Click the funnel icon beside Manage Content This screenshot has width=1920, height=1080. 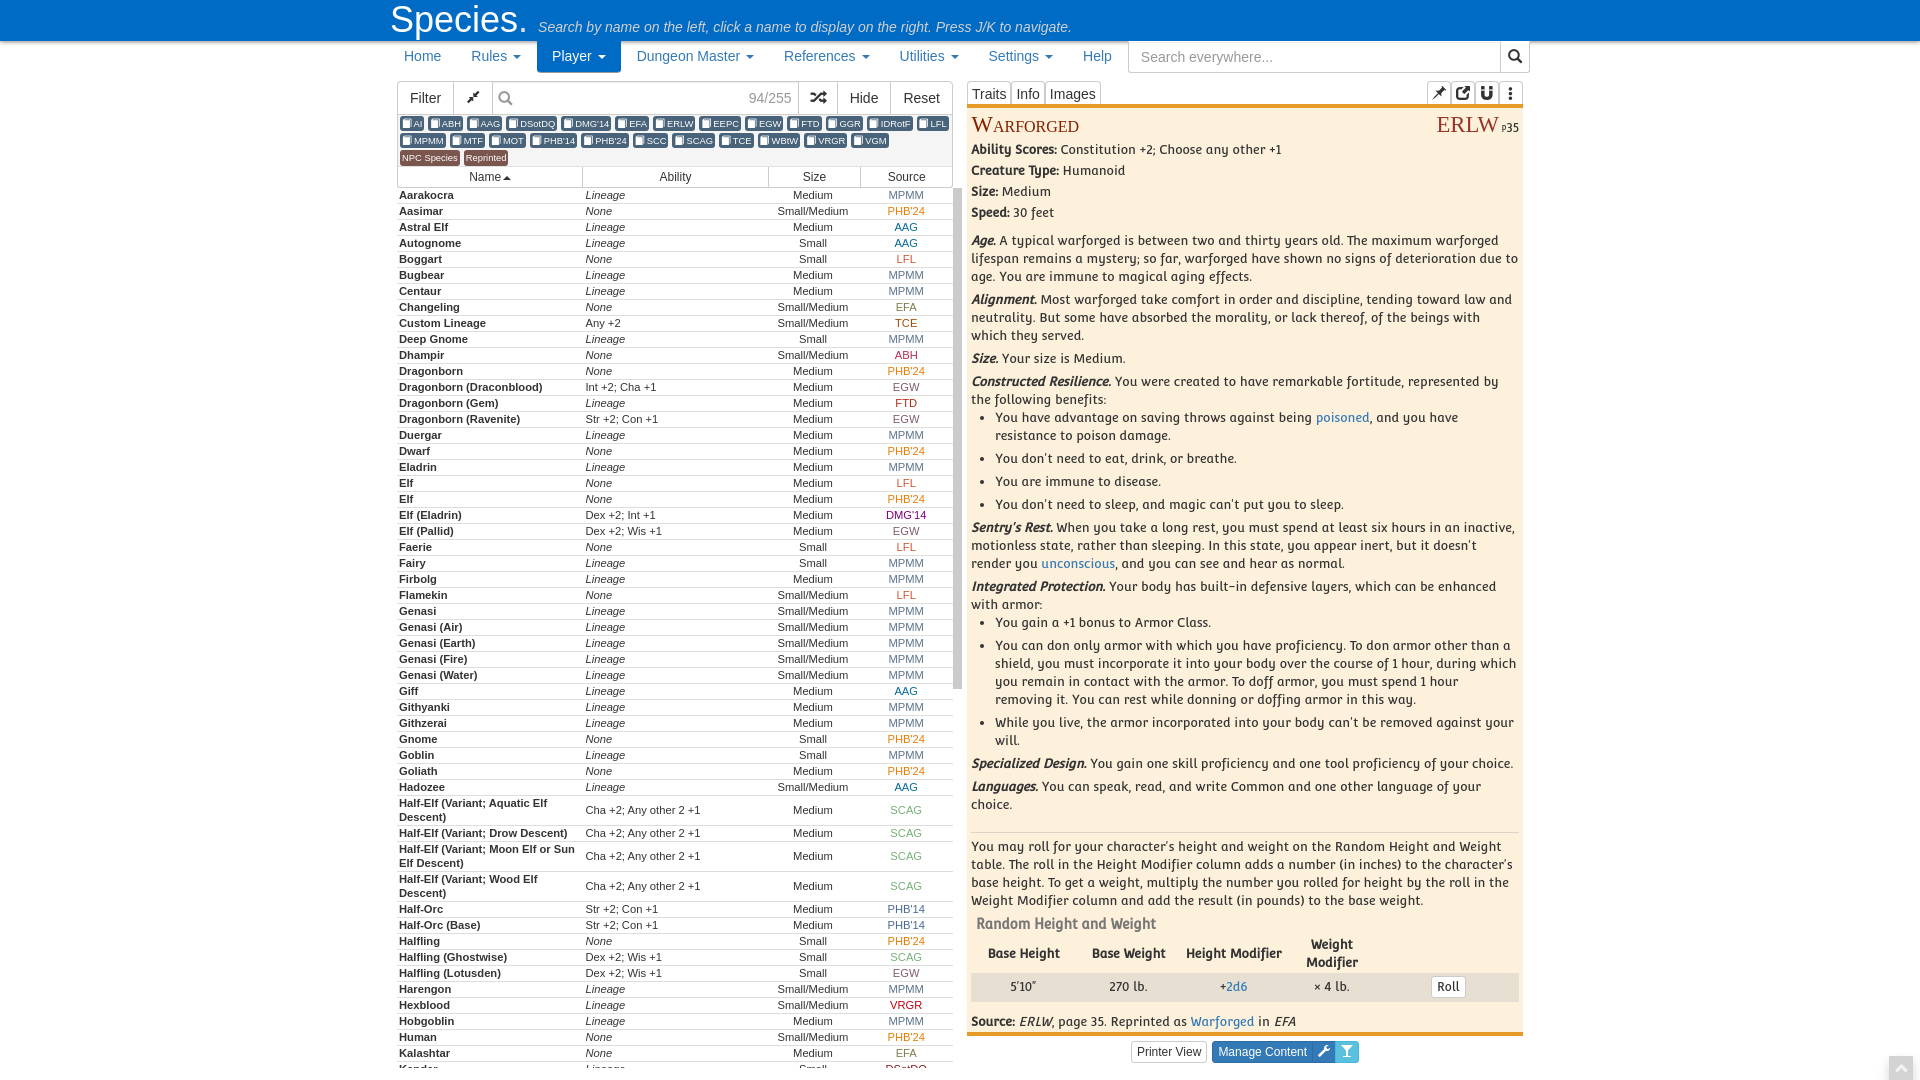point(1347,1052)
